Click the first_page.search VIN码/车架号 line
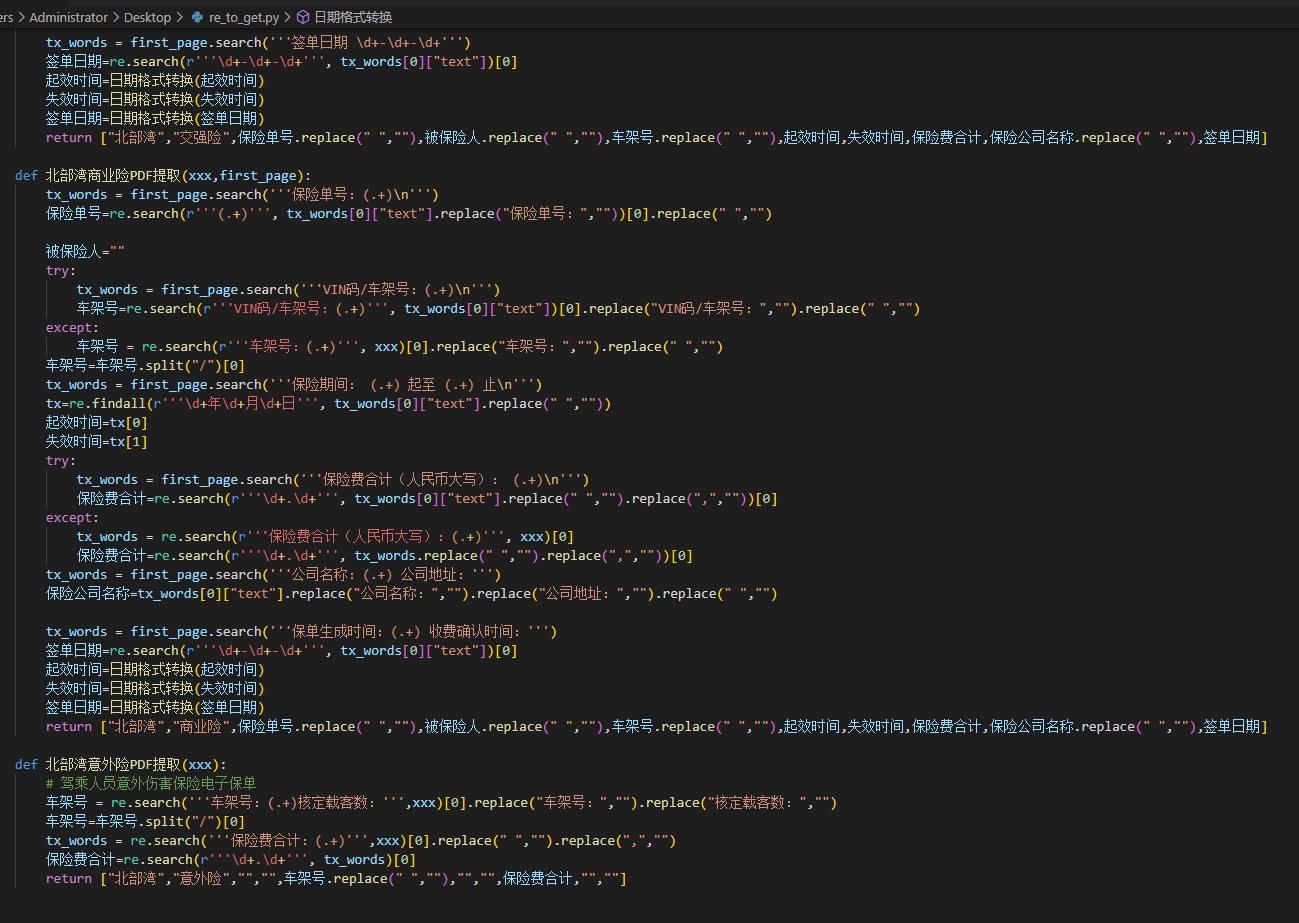 pyautogui.click(x=289, y=289)
